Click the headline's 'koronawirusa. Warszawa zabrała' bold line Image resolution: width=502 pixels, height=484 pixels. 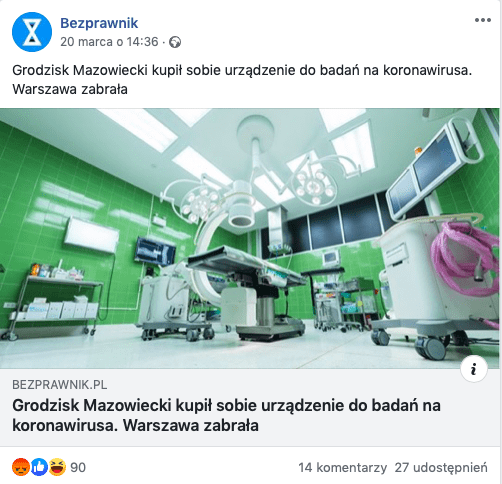click(135, 425)
